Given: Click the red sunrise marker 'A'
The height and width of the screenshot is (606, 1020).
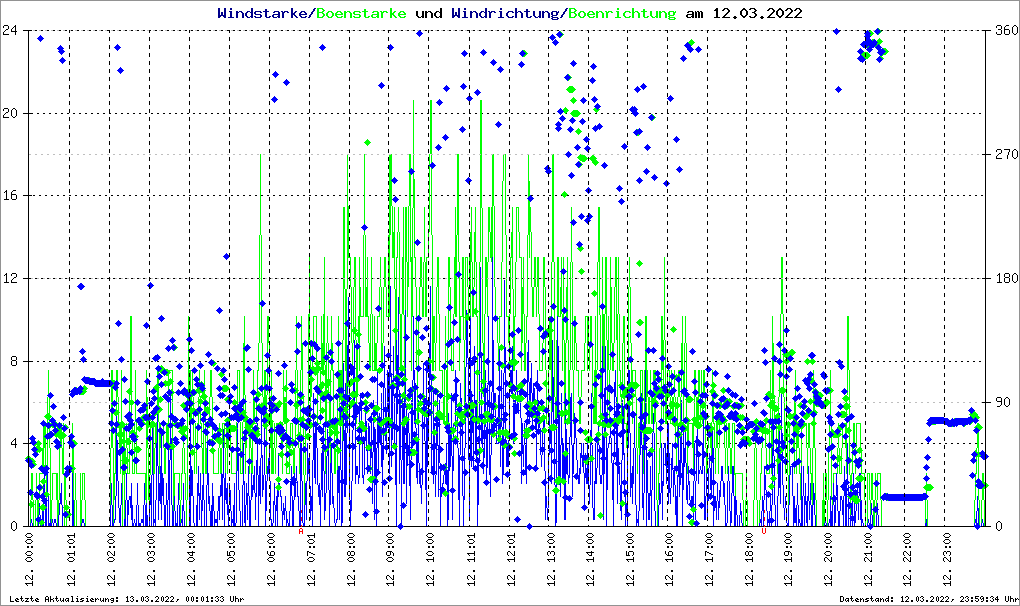Looking at the screenshot, I should pos(301,531).
